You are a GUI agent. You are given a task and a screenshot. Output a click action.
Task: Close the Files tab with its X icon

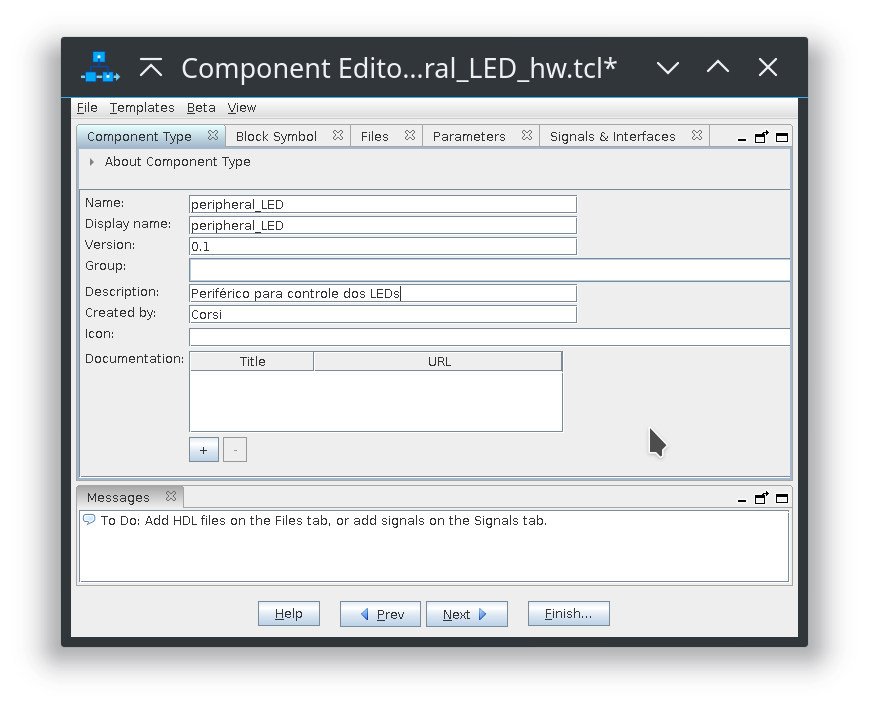410,135
